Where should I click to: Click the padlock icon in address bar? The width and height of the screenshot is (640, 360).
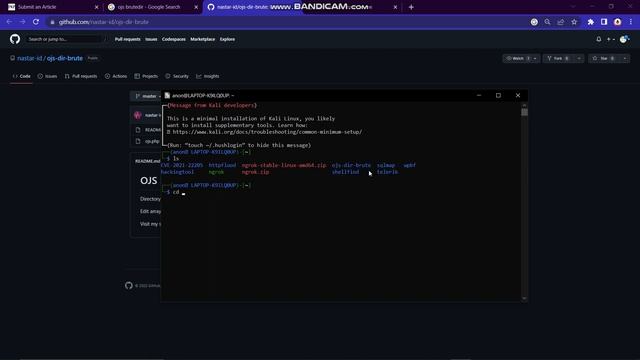[x=52, y=22]
